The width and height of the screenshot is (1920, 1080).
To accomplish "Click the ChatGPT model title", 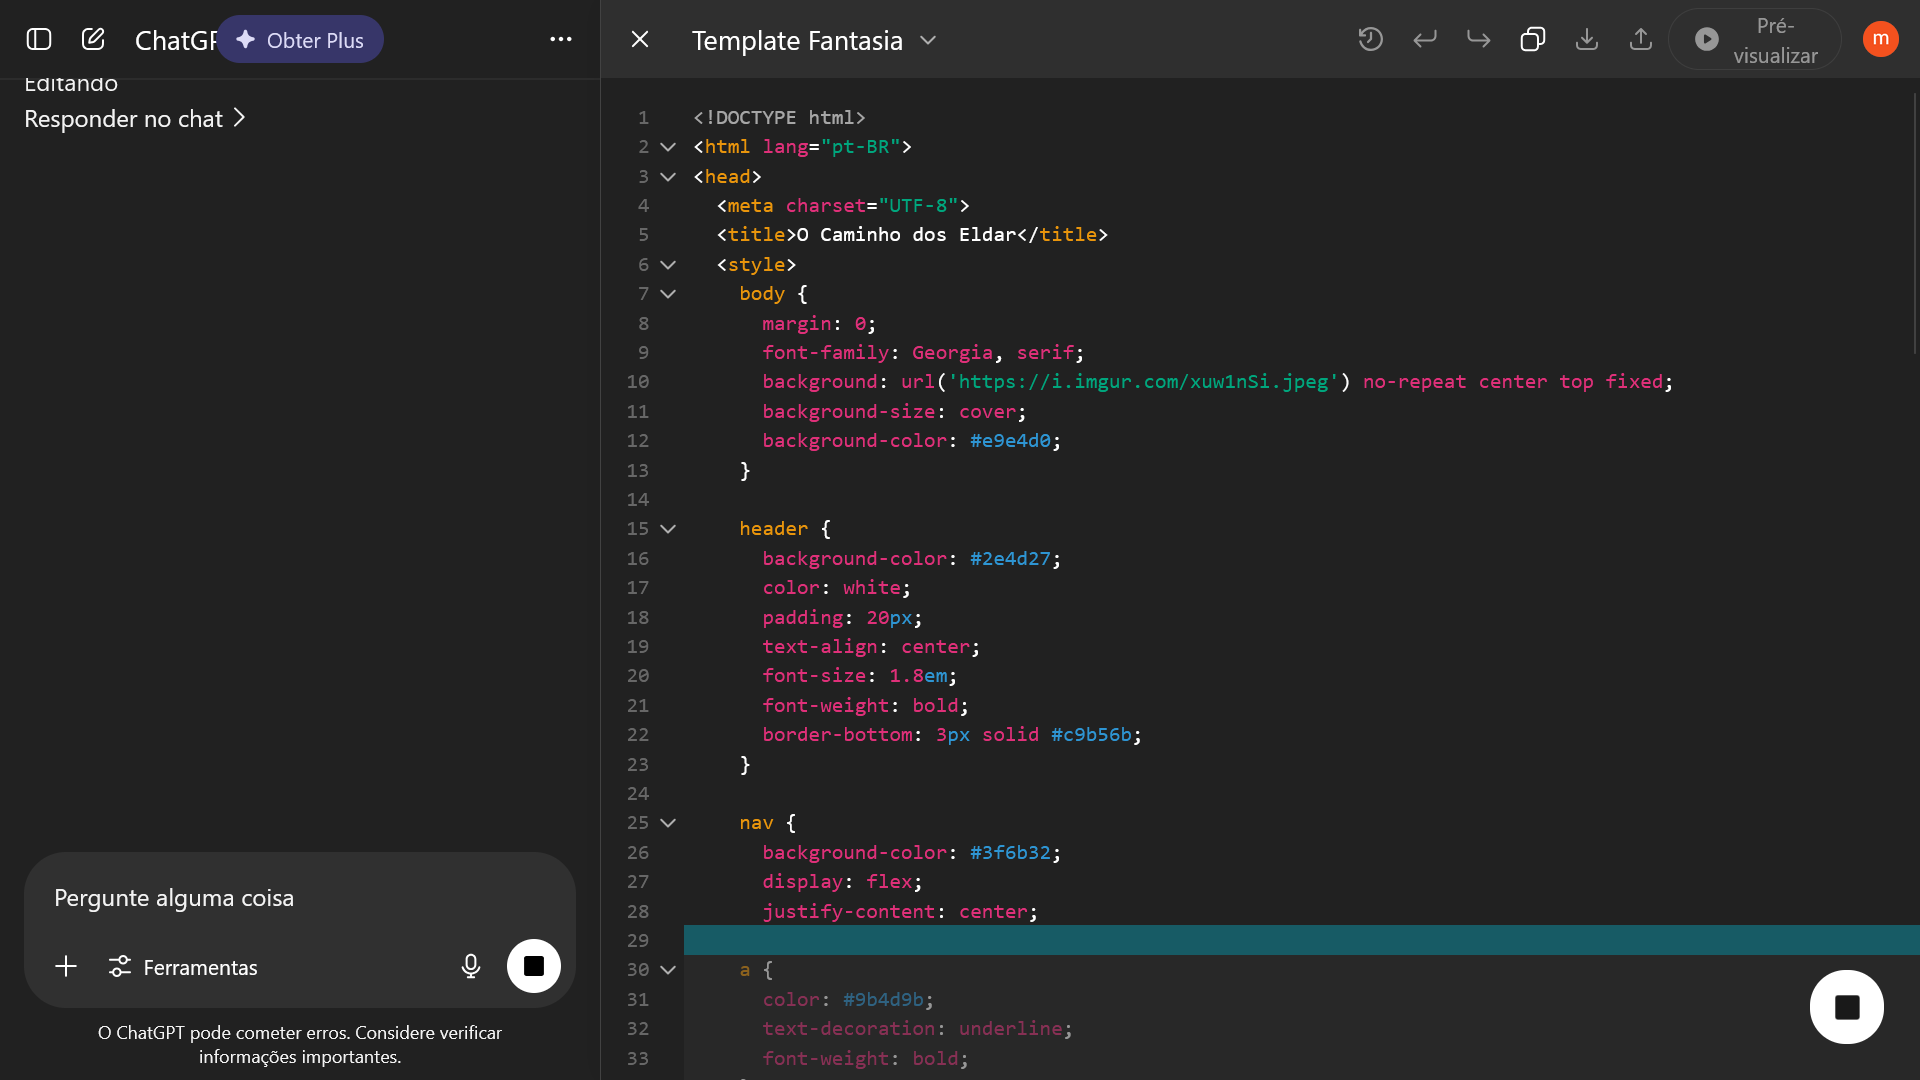I will click(x=176, y=40).
